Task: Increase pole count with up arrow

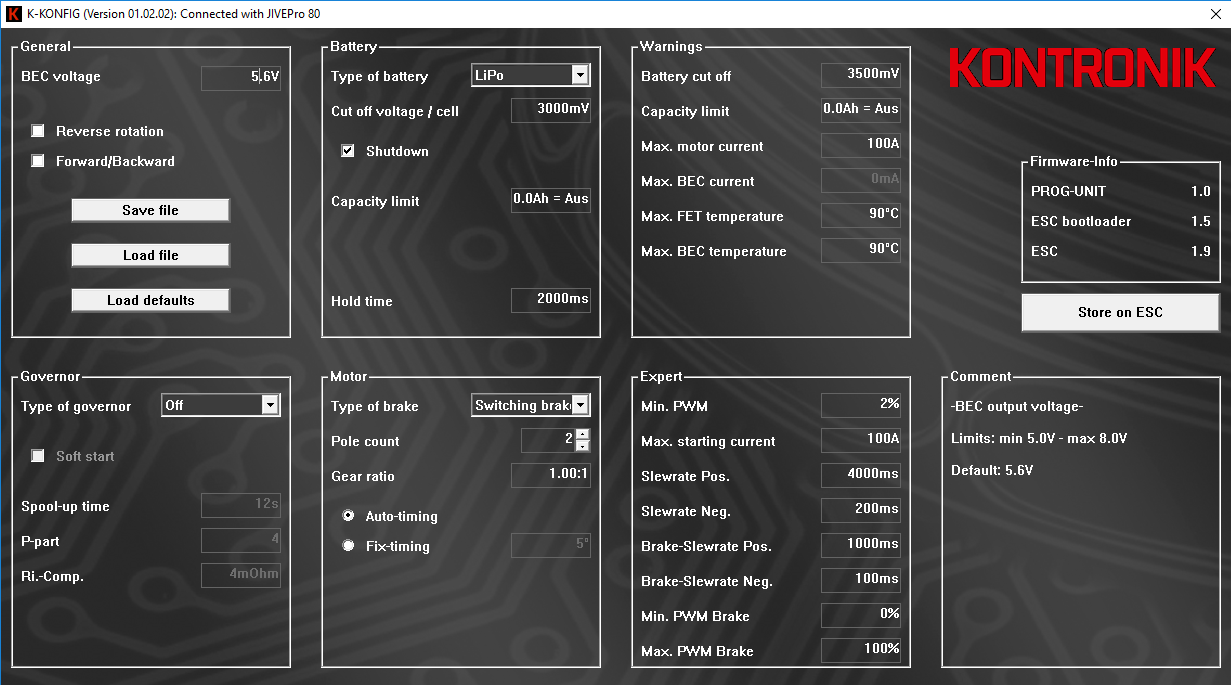Action: coord(583,435)
